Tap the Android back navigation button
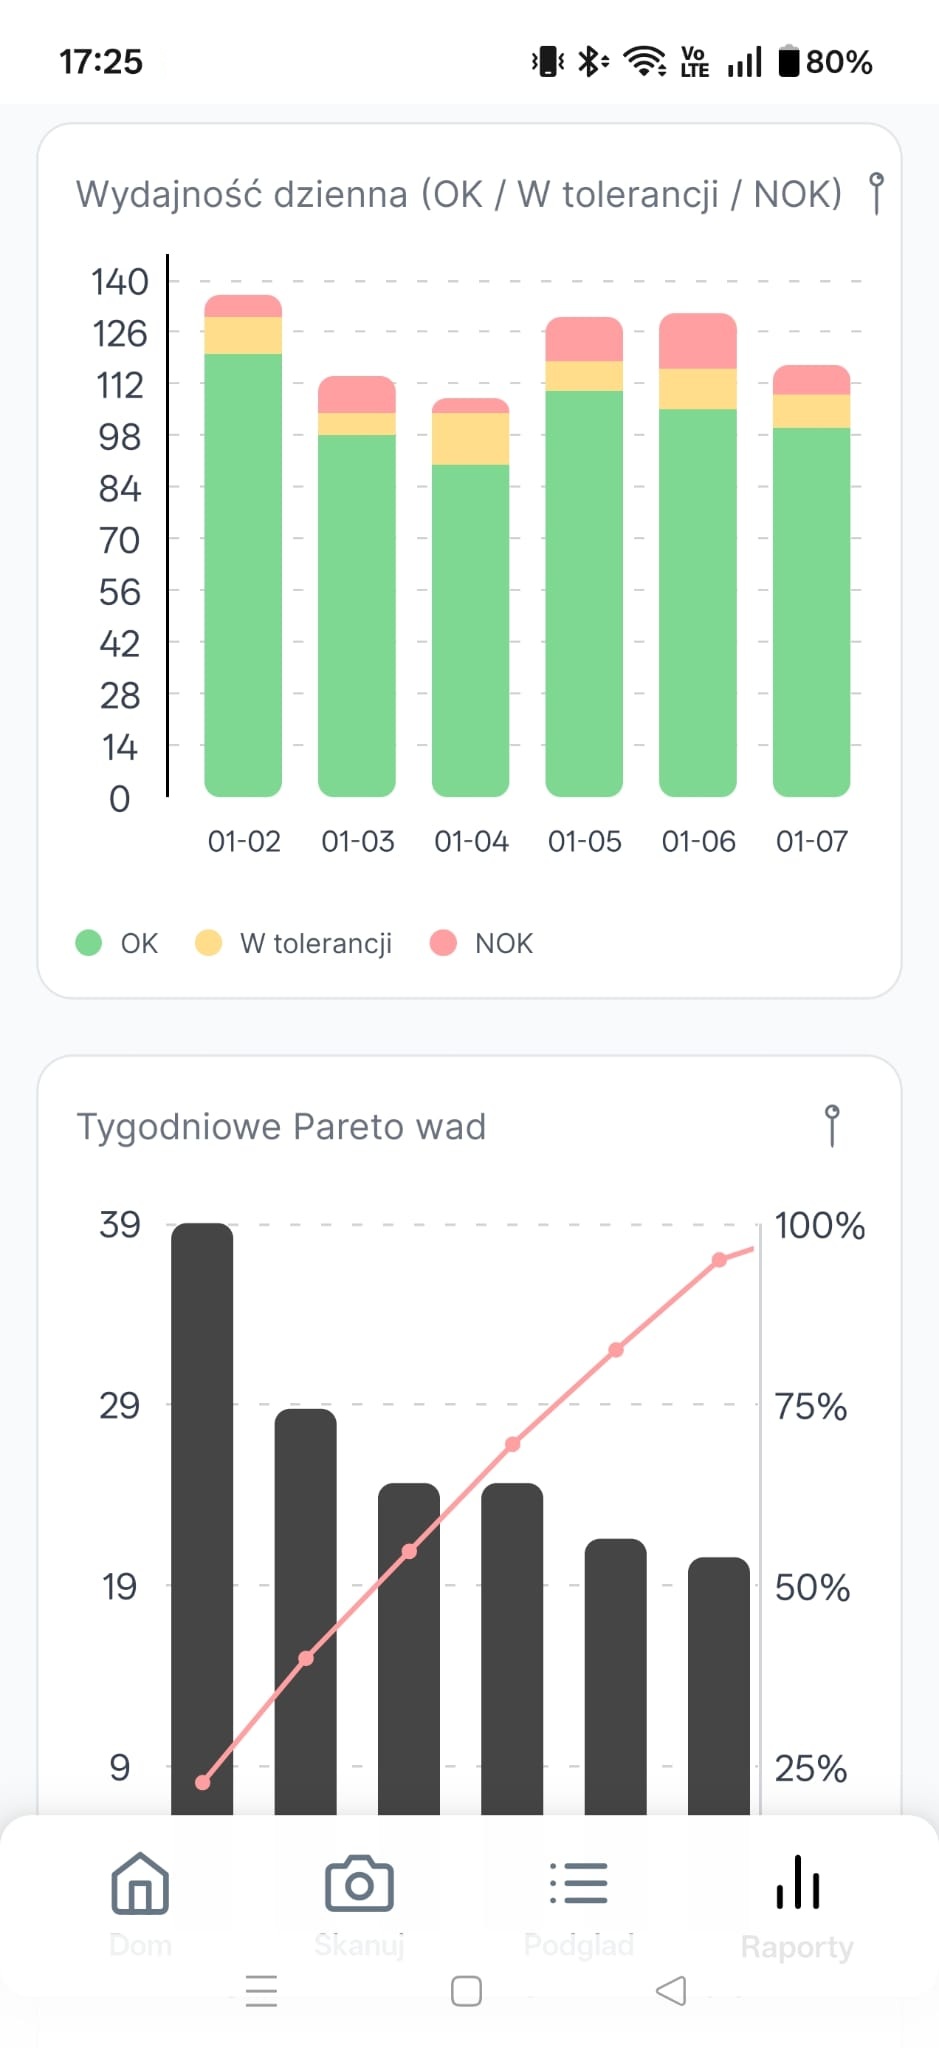The height and width of the screenshot is (2048, 939). point(671,1991)
